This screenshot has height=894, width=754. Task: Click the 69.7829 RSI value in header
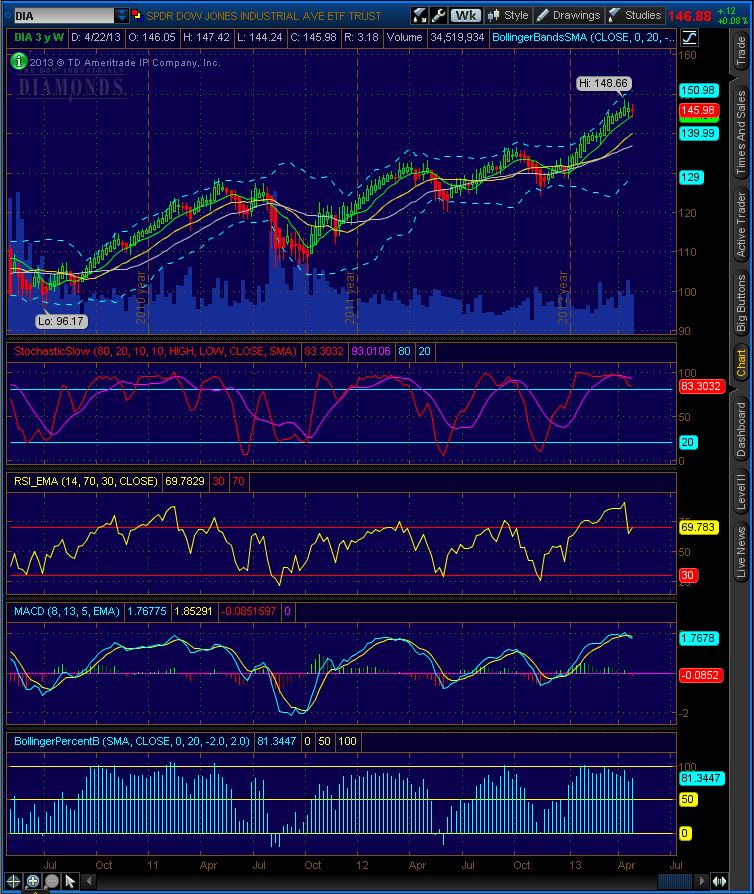185,481
